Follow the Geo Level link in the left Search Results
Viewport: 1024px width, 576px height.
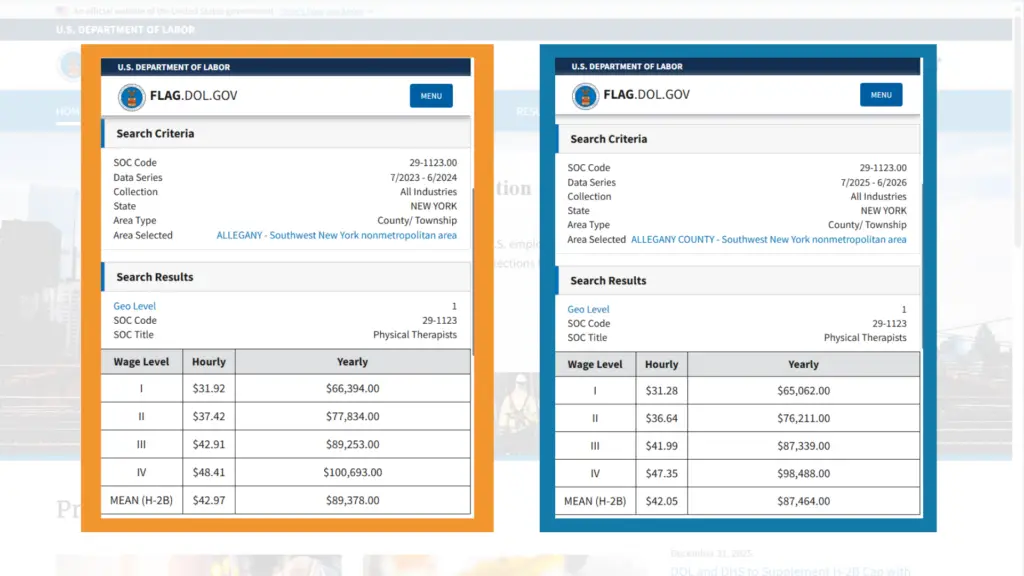click(134, 306)
